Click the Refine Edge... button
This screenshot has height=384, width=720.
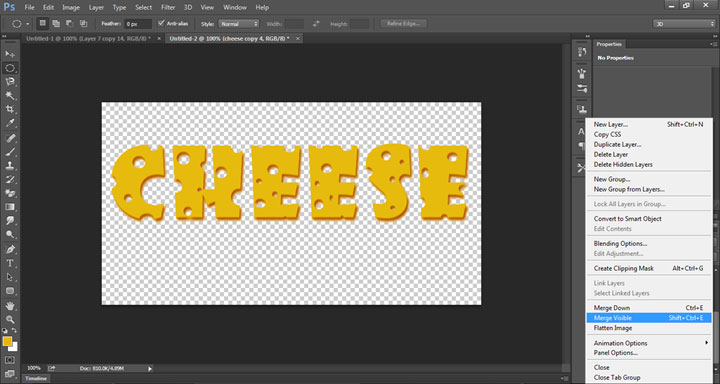tap(404, 23)
